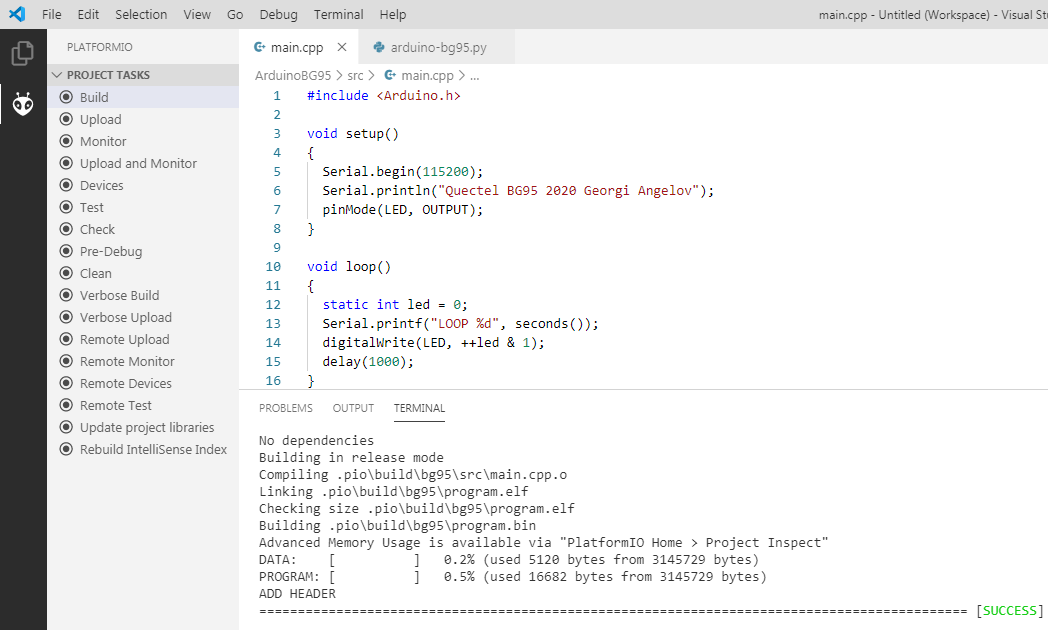The image size is (1048, 630).
Task: Click the DATA memory usage line
Action: [509, 559]
